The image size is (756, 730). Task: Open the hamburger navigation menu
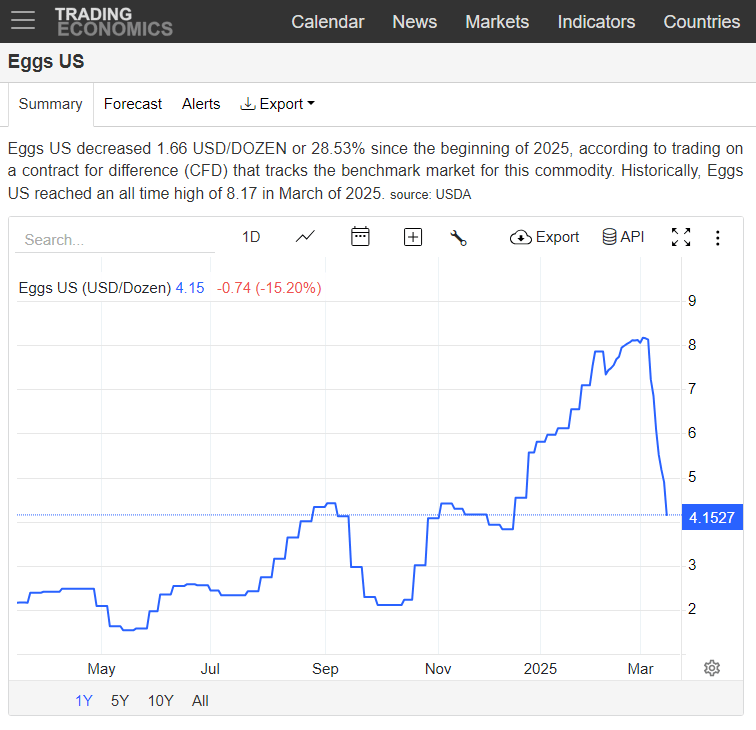[x=23, y=20]
